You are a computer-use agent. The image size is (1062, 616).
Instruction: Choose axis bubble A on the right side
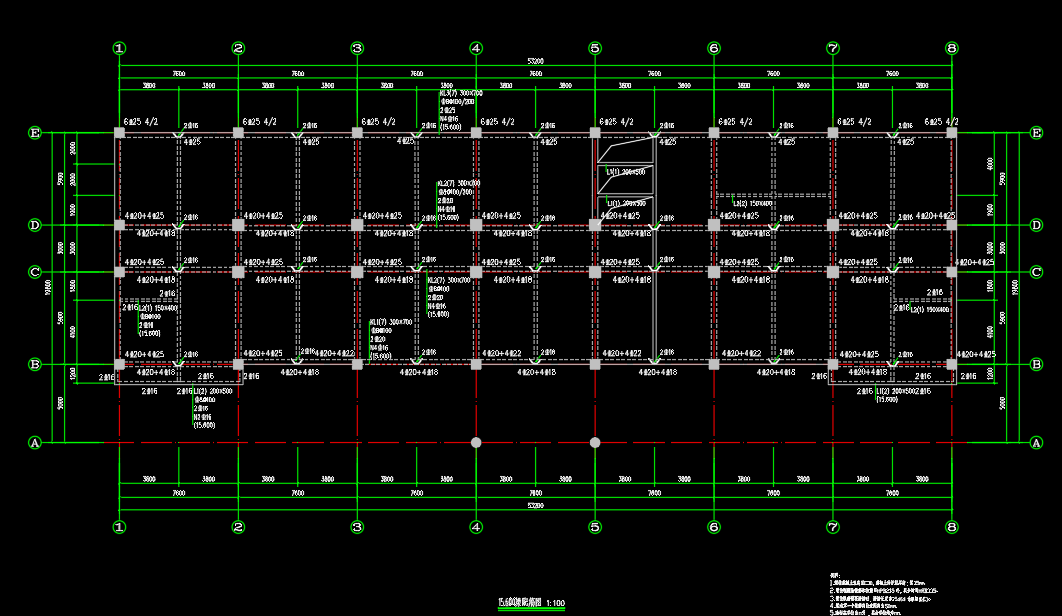[1036, 443]
